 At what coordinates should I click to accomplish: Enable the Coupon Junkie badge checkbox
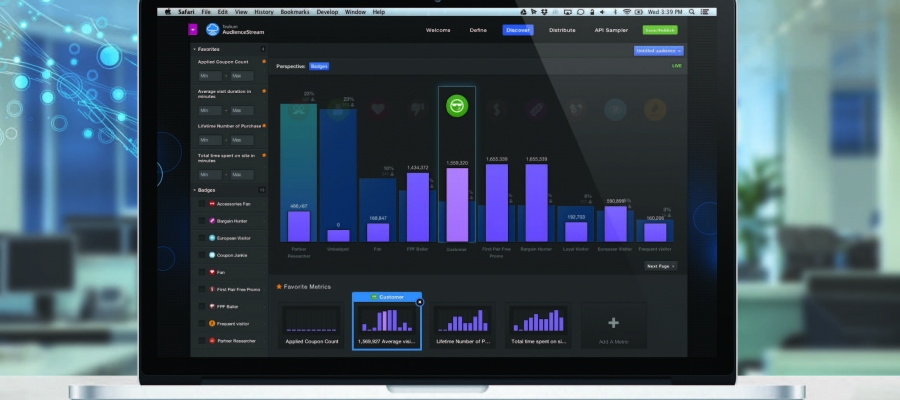tap(201, 255)
